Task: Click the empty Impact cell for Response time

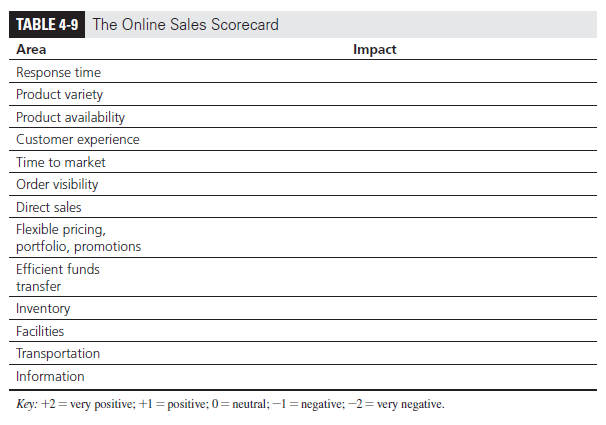Action: click(x=375, y=72)
